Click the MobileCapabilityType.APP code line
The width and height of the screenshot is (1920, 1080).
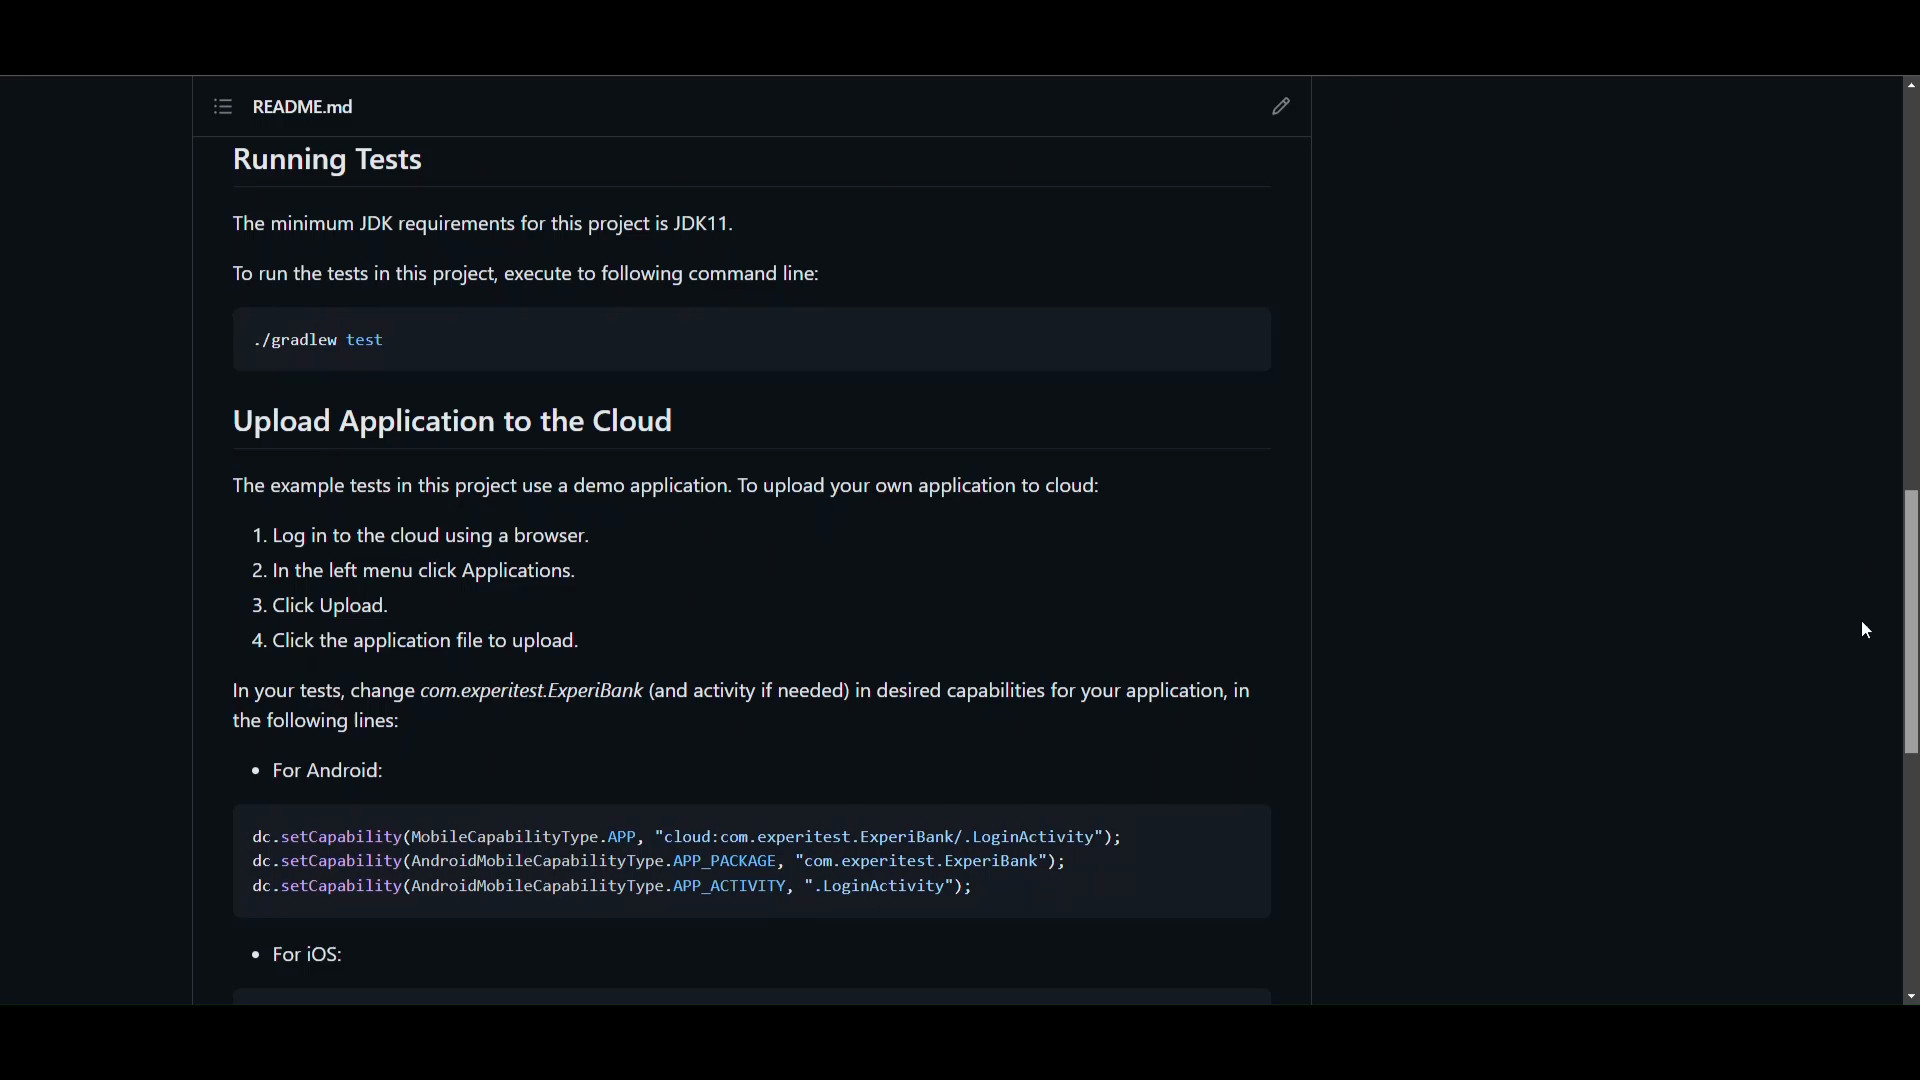686,837
